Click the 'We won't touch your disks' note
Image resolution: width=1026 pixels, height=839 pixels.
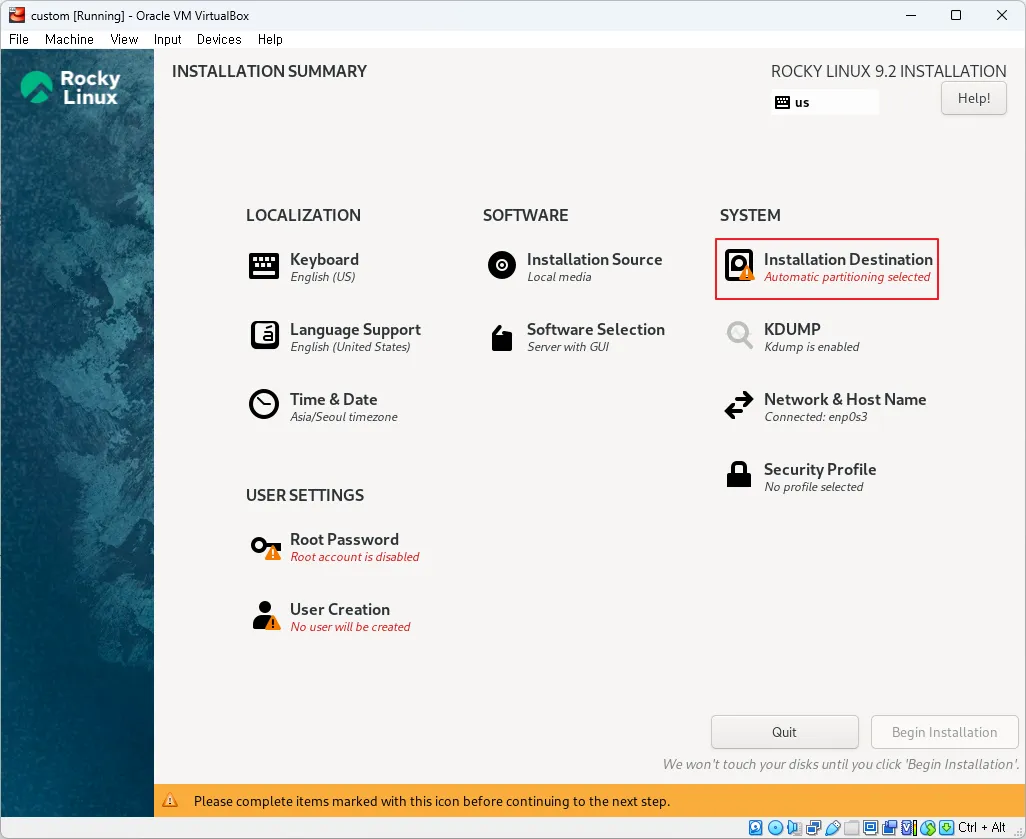(x=841, y=764)
